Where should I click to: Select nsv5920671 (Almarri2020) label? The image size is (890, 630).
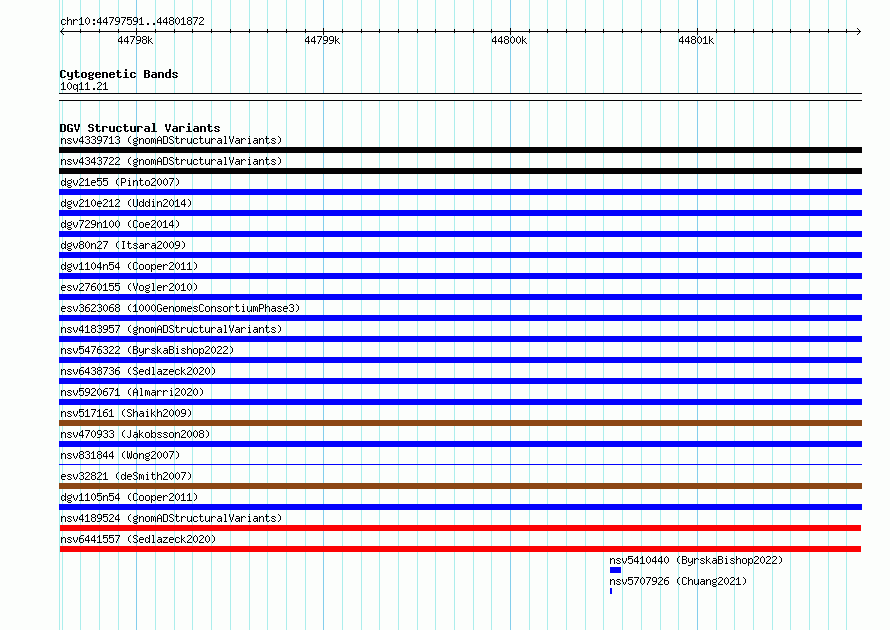pyautogui.click(x=132, y=392)
